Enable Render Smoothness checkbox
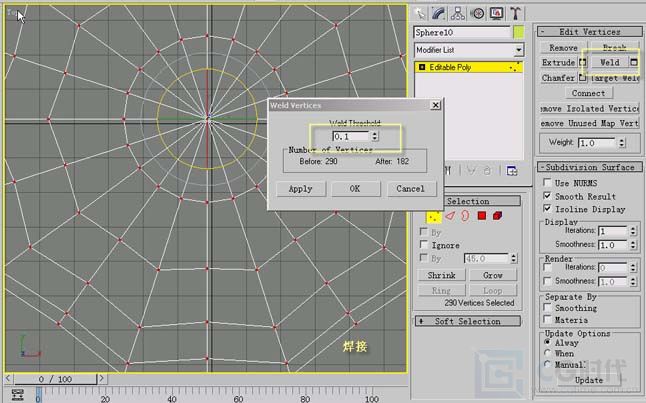The image size is (646, 403). 548,281
